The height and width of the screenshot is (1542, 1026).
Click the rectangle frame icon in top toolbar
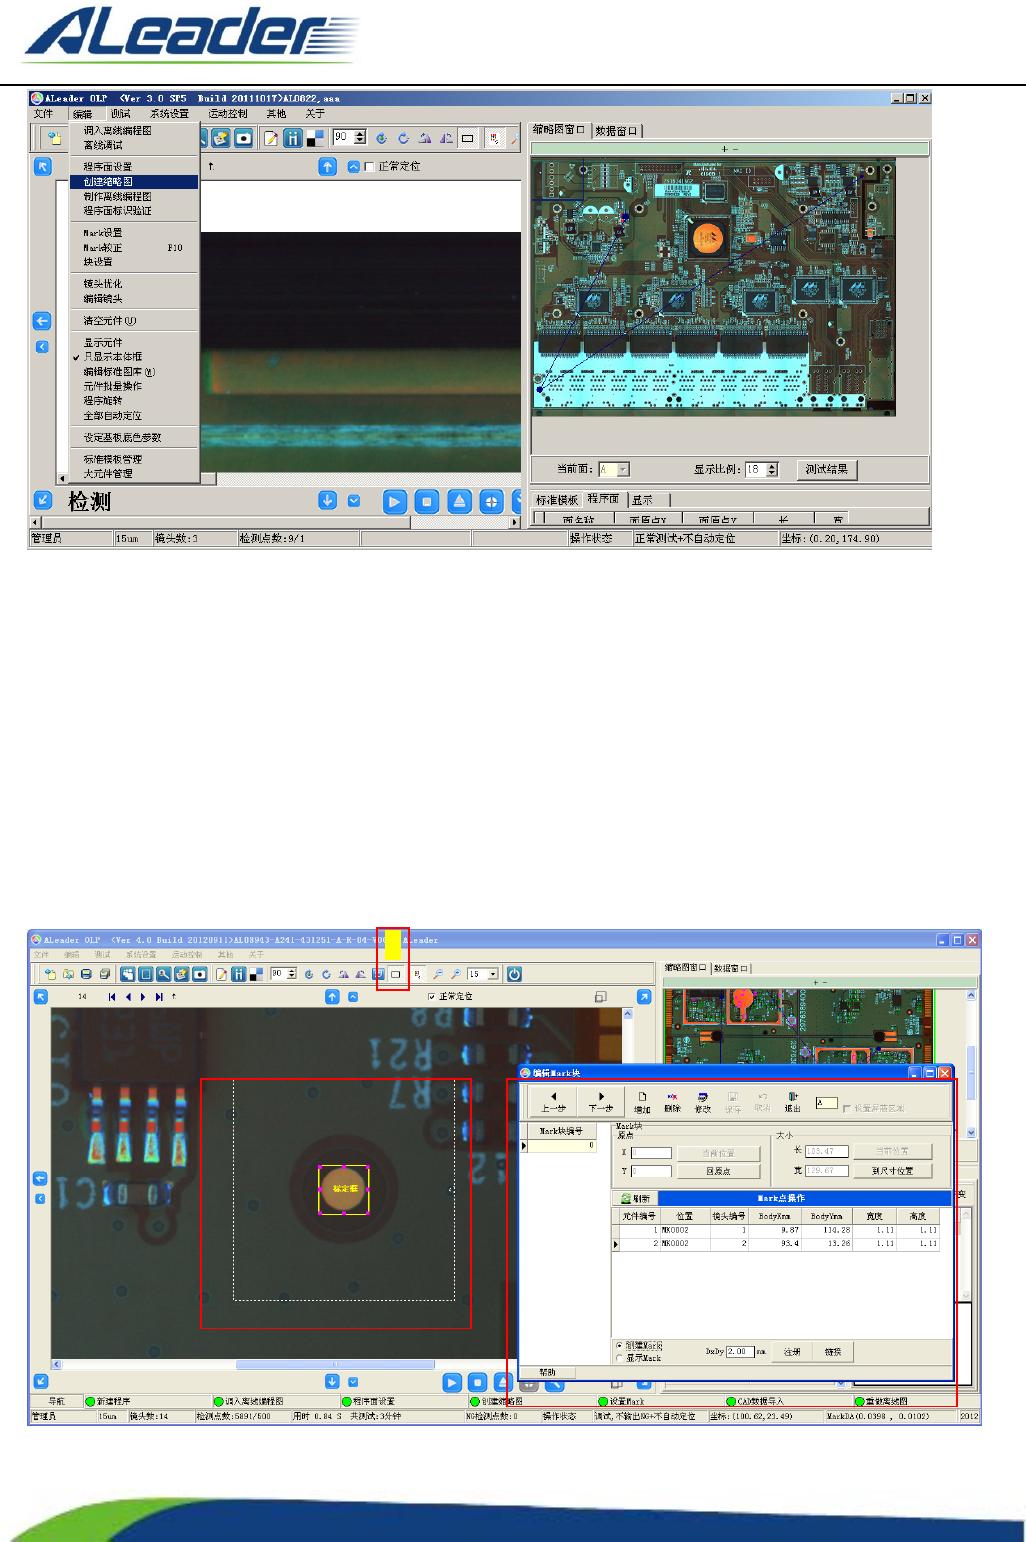(x=467, y=138)
